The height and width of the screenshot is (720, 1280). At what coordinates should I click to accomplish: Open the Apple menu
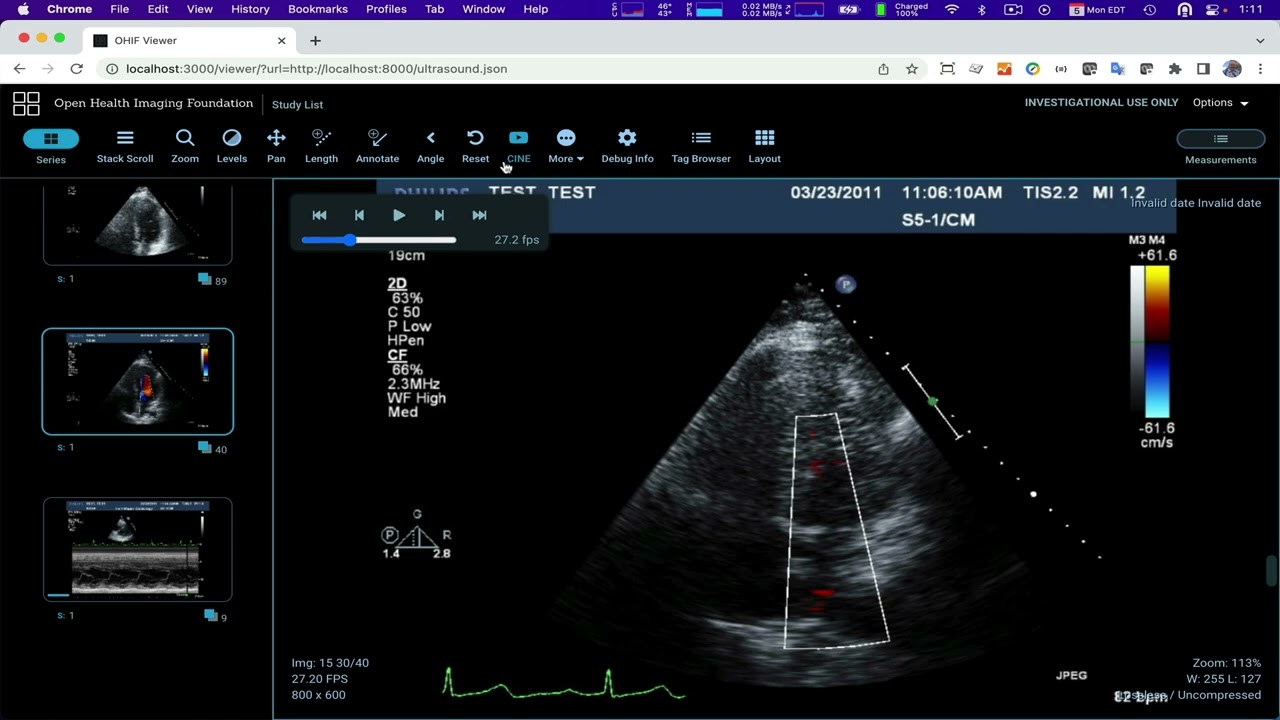23,9
